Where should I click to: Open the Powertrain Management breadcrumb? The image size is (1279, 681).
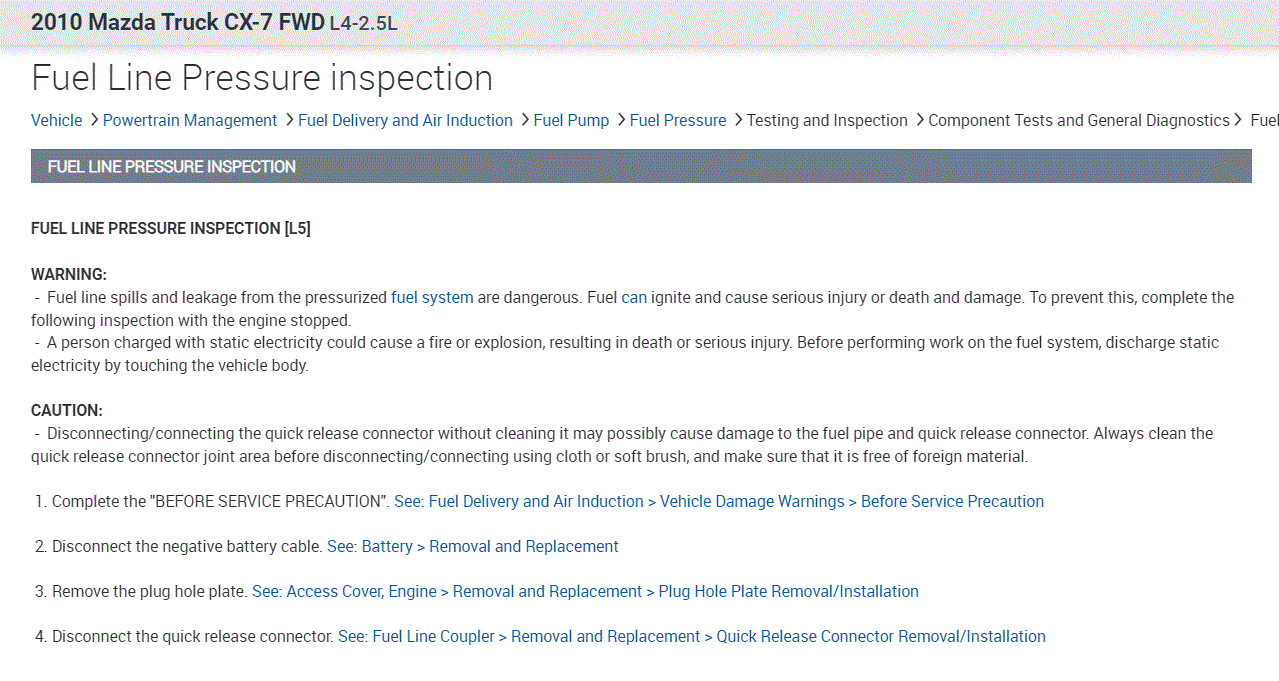pos(189,120)
